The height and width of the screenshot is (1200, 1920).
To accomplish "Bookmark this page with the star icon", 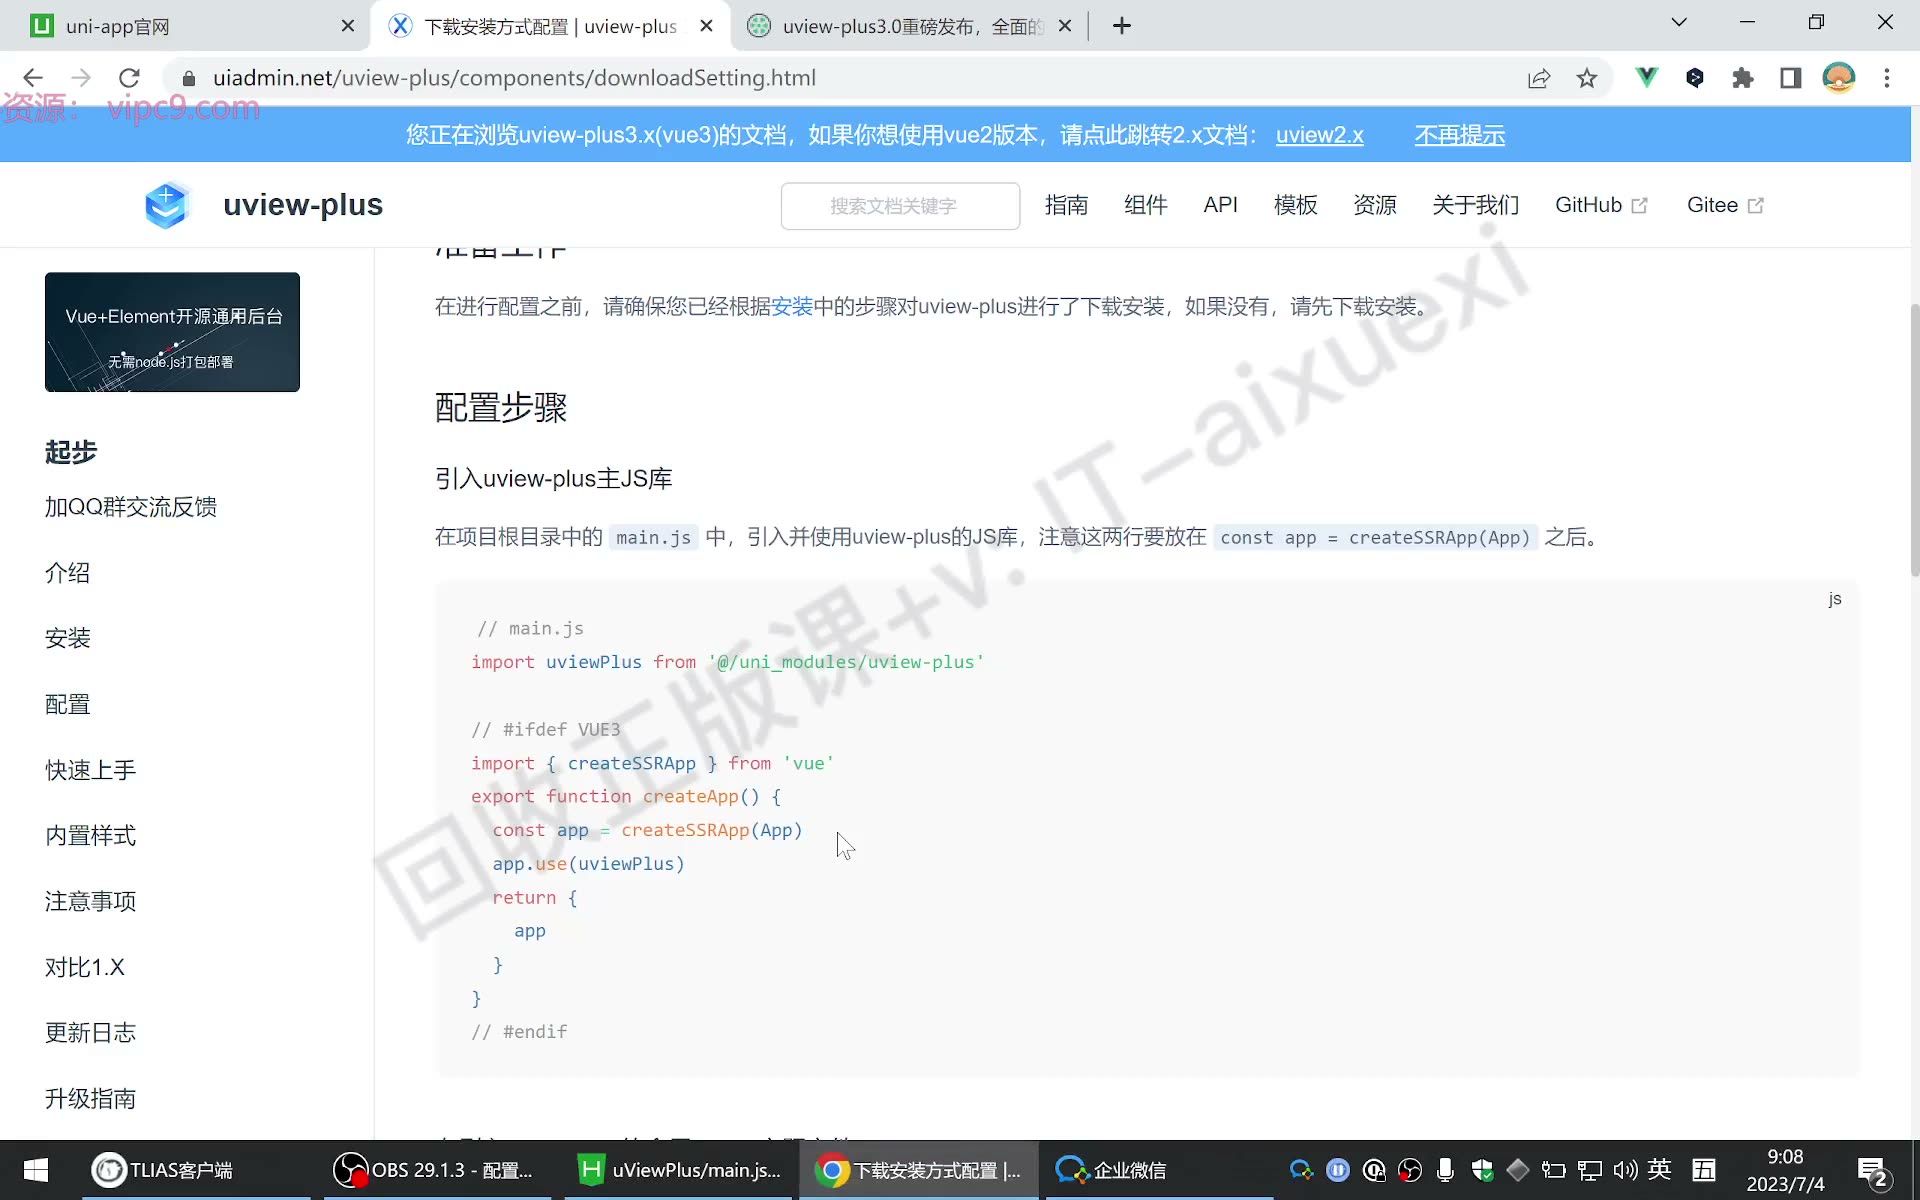I will [x=1587, y=78].
